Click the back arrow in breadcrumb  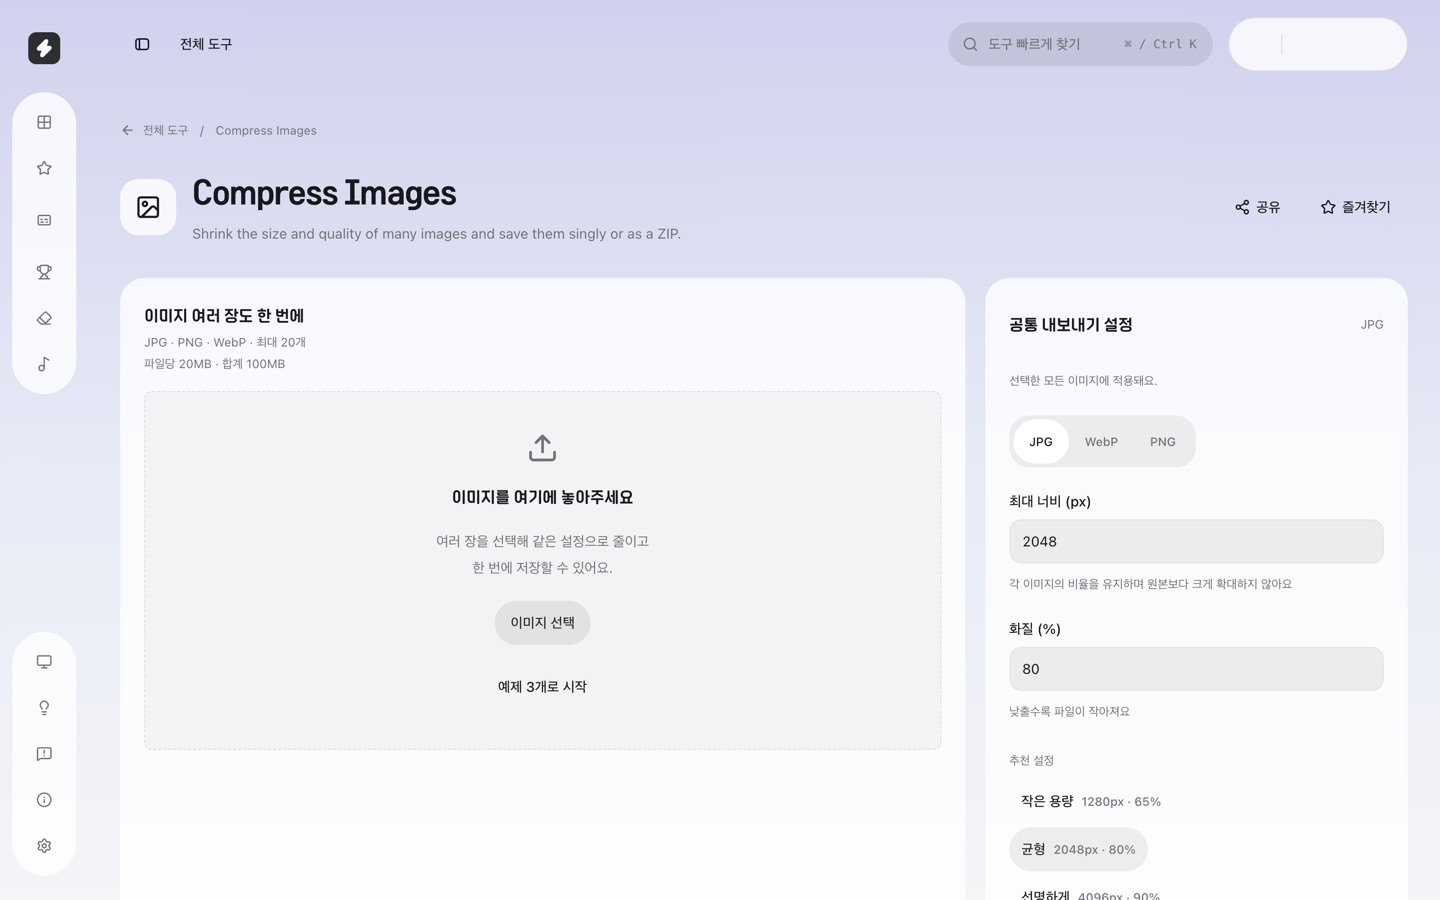(x=127, y=130)
